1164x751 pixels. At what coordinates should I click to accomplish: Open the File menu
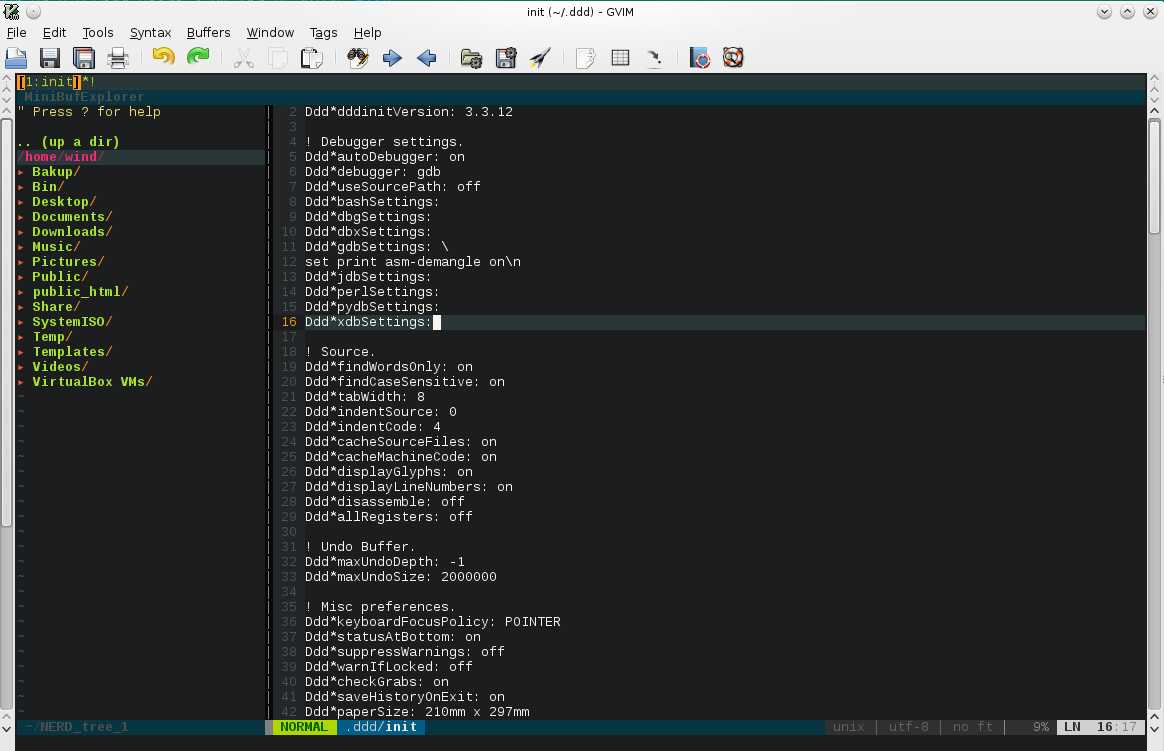coord(16,33)
